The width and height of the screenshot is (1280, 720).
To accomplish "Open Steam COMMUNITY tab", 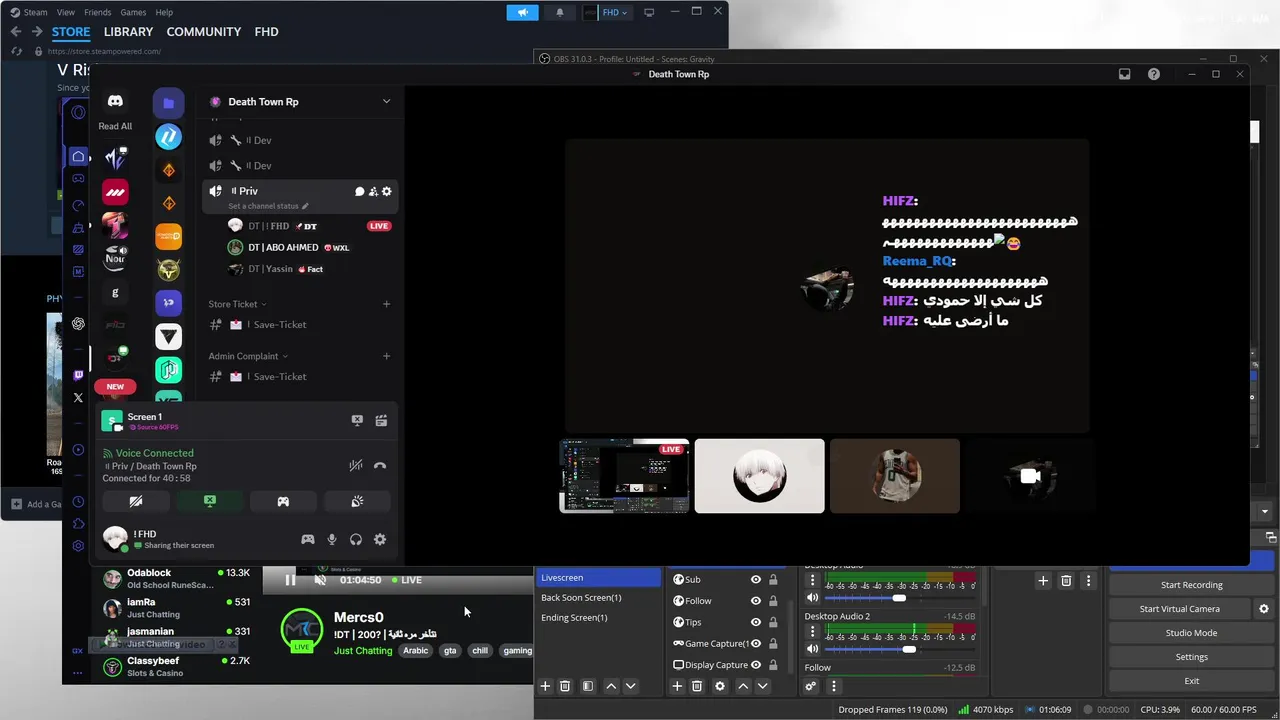I will coord(204,32).
